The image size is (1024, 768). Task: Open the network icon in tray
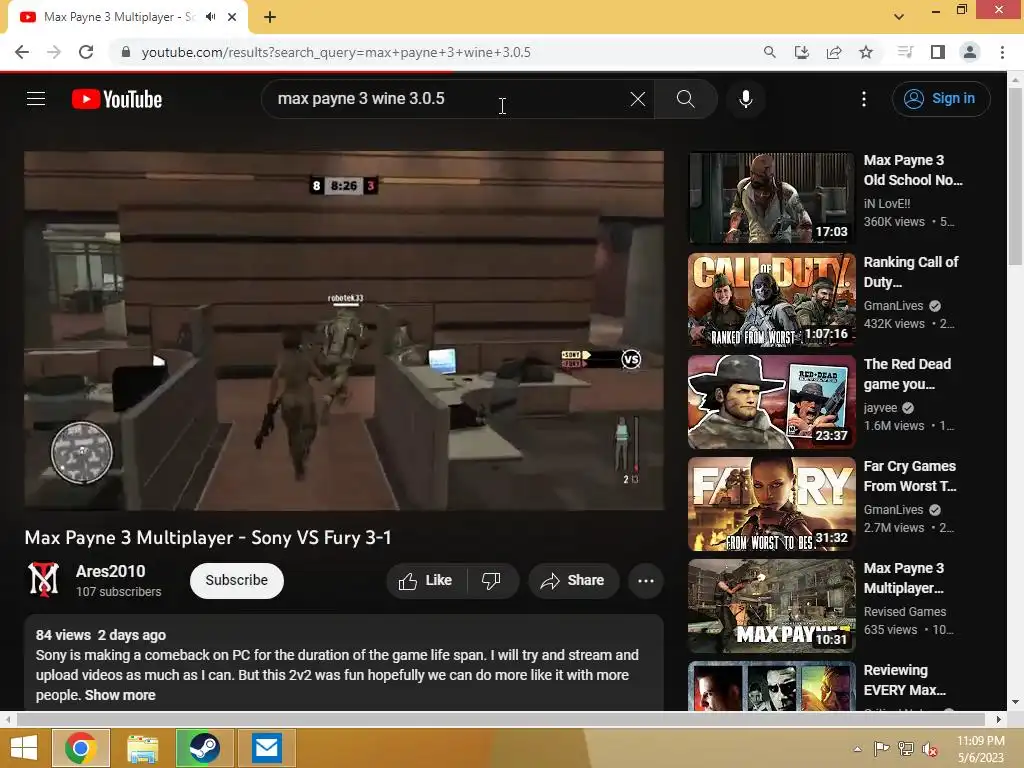[906, 749]
